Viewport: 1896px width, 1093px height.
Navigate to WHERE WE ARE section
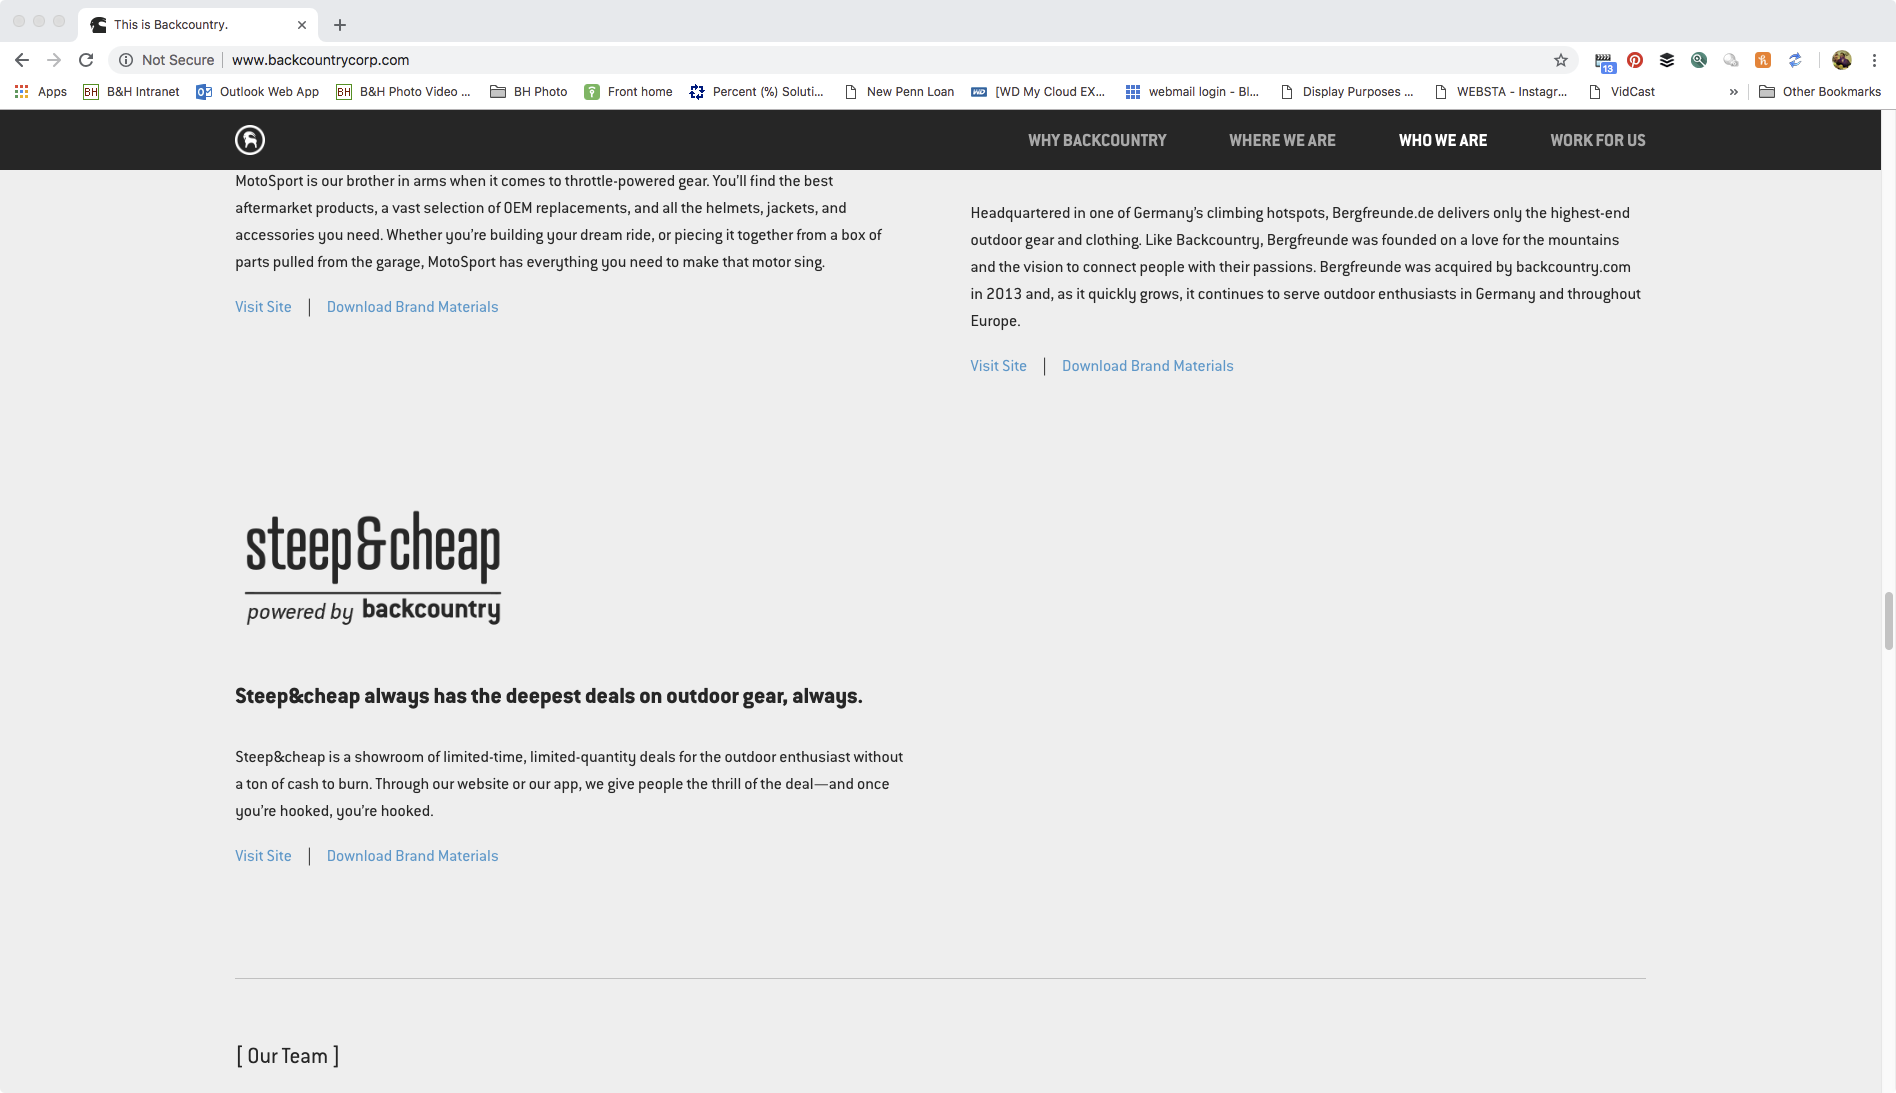coord(1282,140)
